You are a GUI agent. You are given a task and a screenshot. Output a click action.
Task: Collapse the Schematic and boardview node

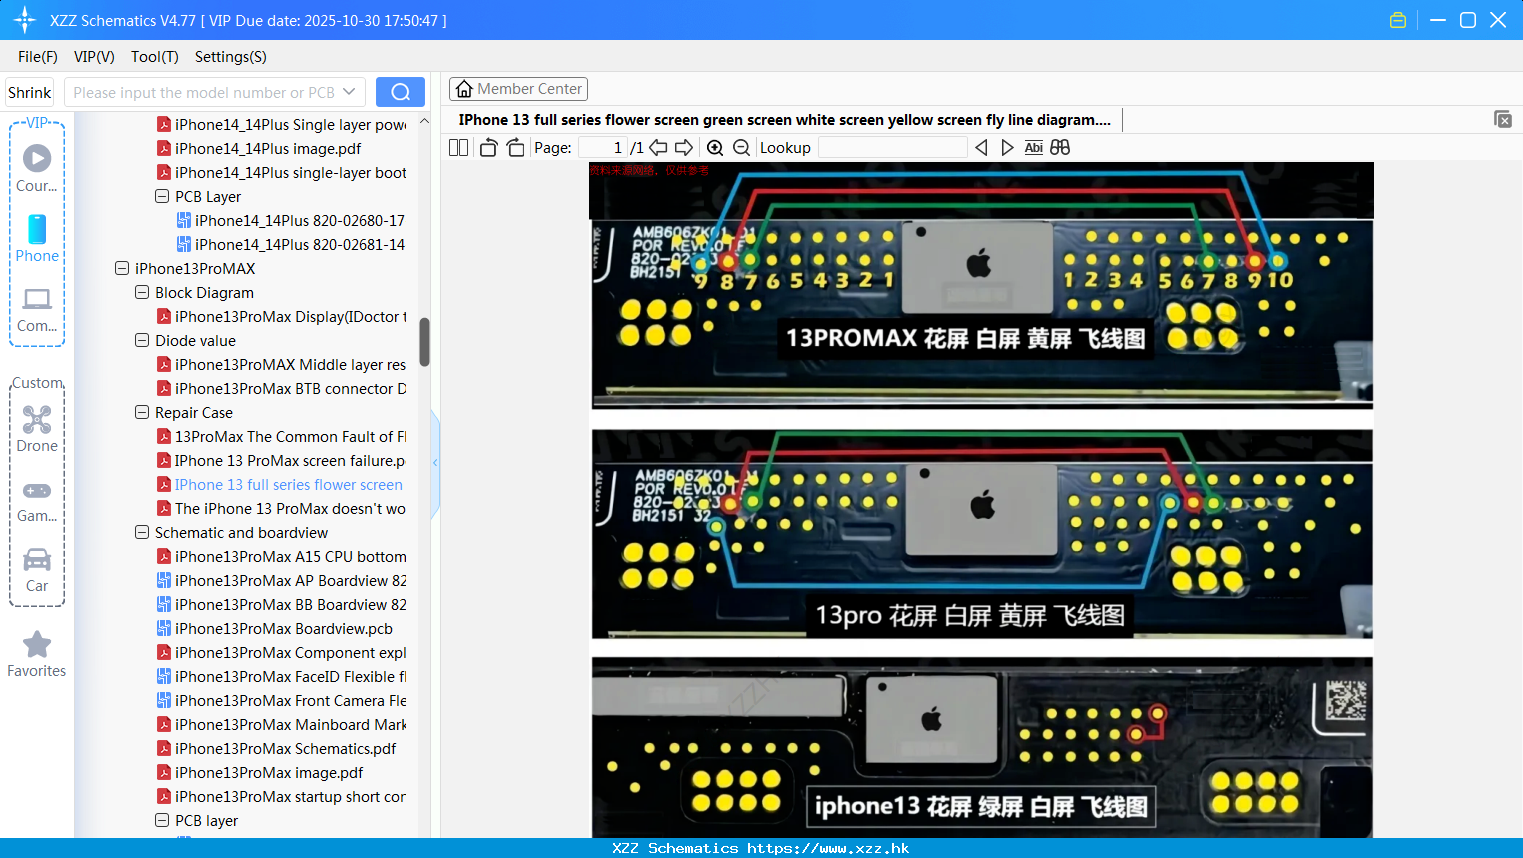coord(142,532)
